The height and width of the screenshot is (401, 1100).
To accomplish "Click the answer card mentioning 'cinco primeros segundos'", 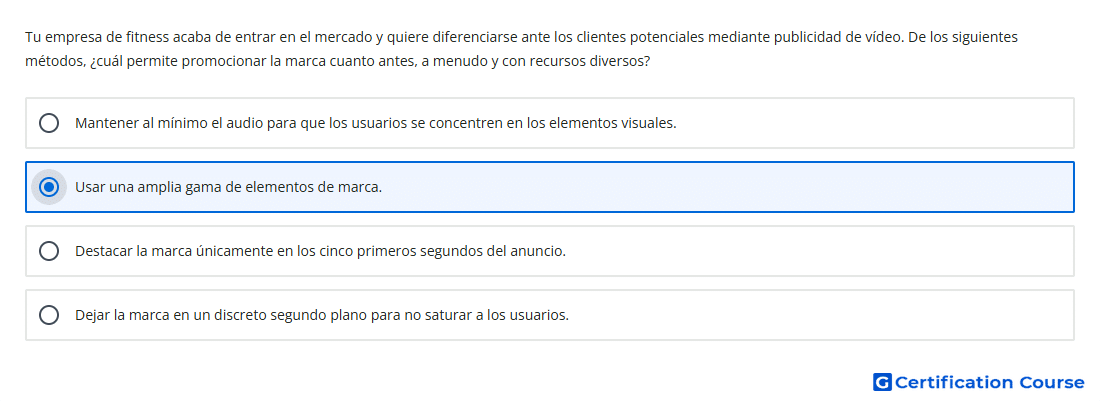I will pyautogui.click(x=550, y=251).
